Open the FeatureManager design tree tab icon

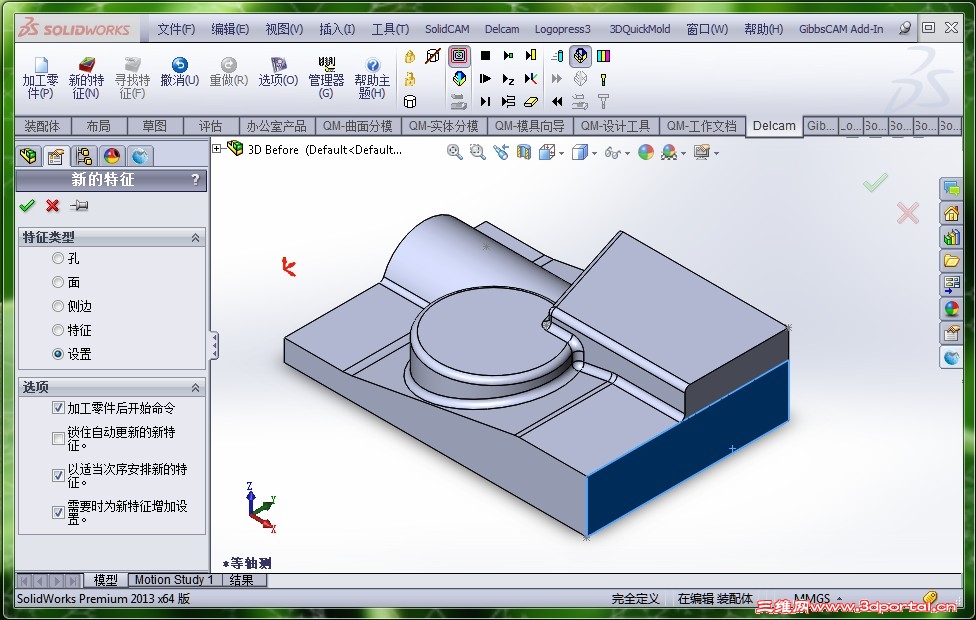click(x=29, y=156)
